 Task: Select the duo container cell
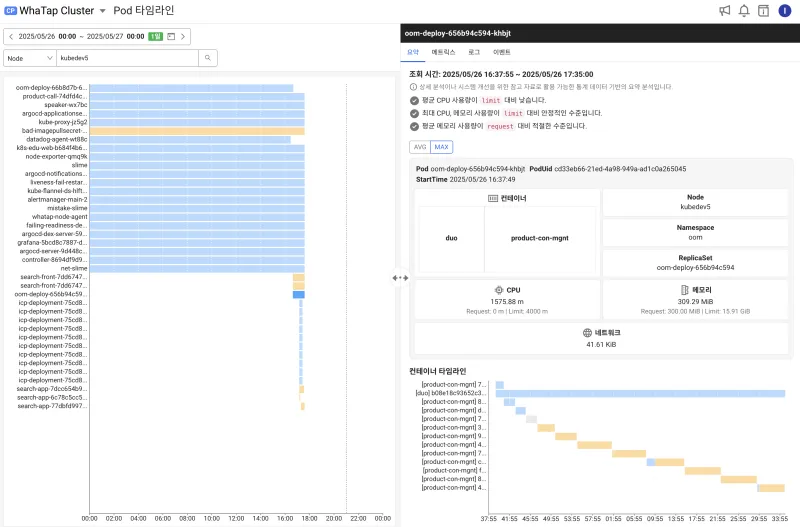click(x=452, y=238)
